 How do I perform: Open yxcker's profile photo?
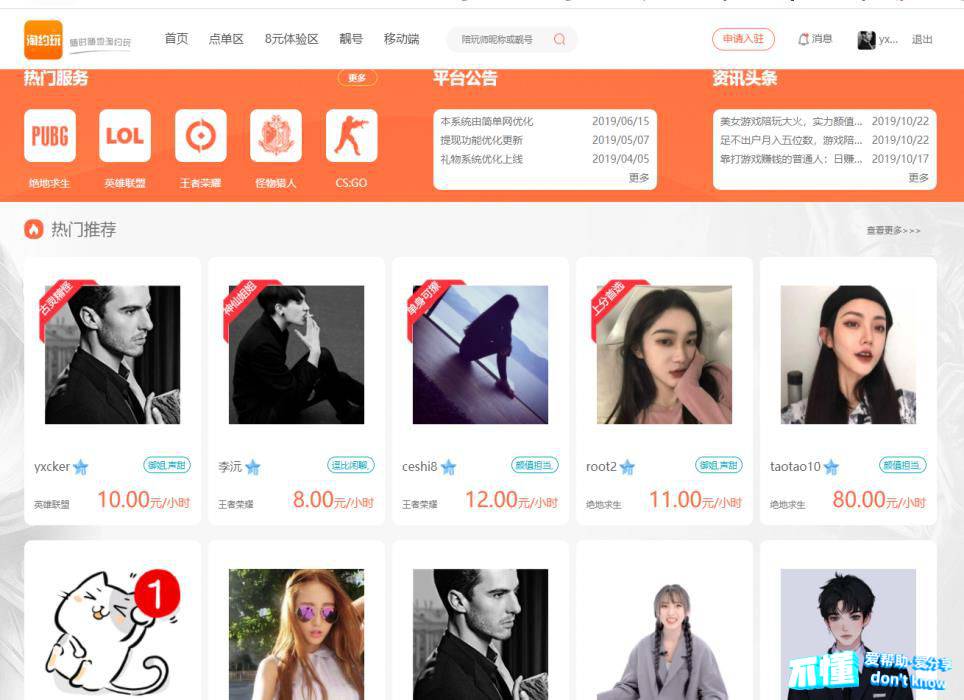113,355
